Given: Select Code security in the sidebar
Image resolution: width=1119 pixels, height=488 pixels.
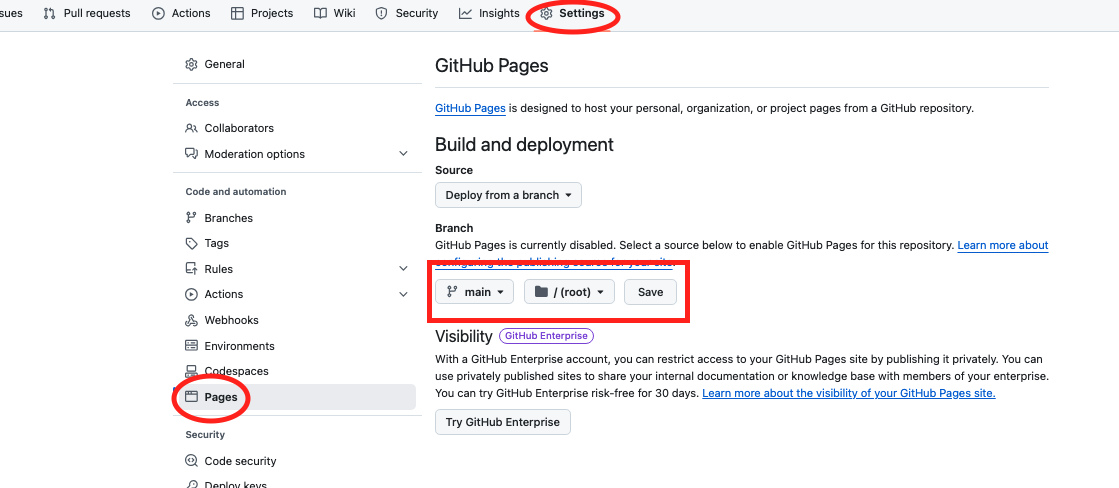Looking at the screenshot, I should pos(240,461).
